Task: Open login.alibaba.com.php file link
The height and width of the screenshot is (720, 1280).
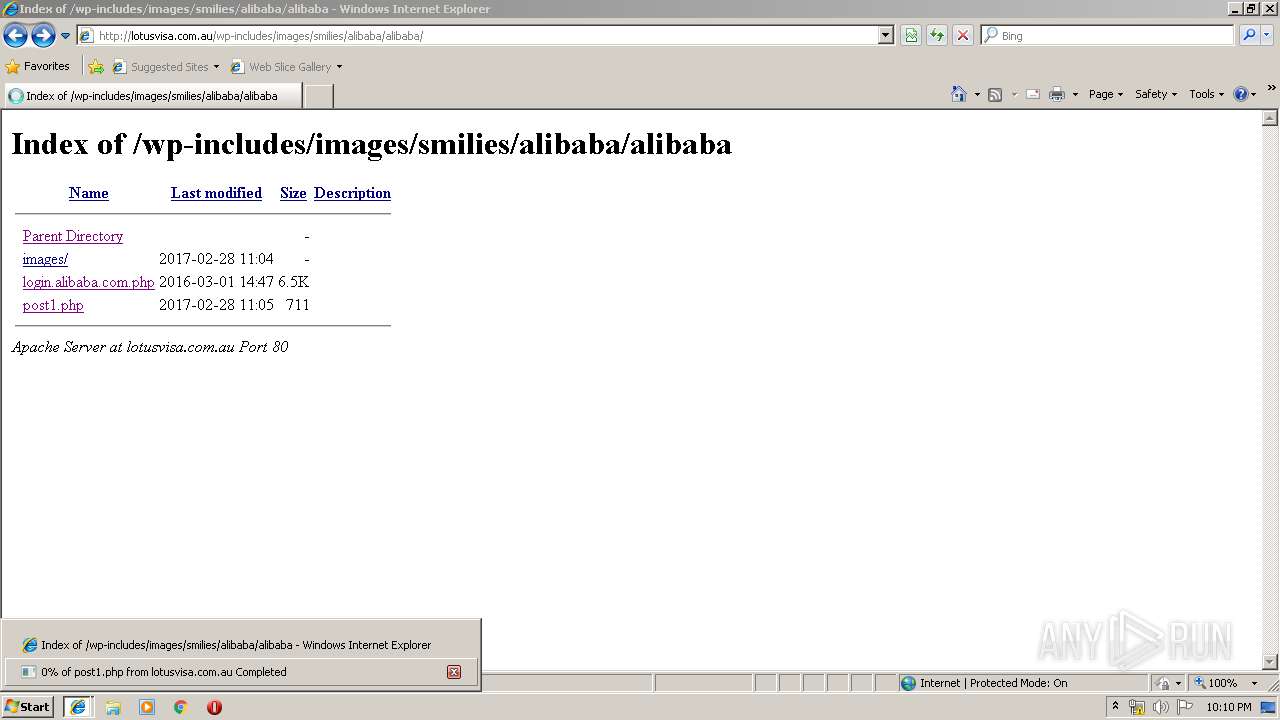Action: click(x=88, y=282)
